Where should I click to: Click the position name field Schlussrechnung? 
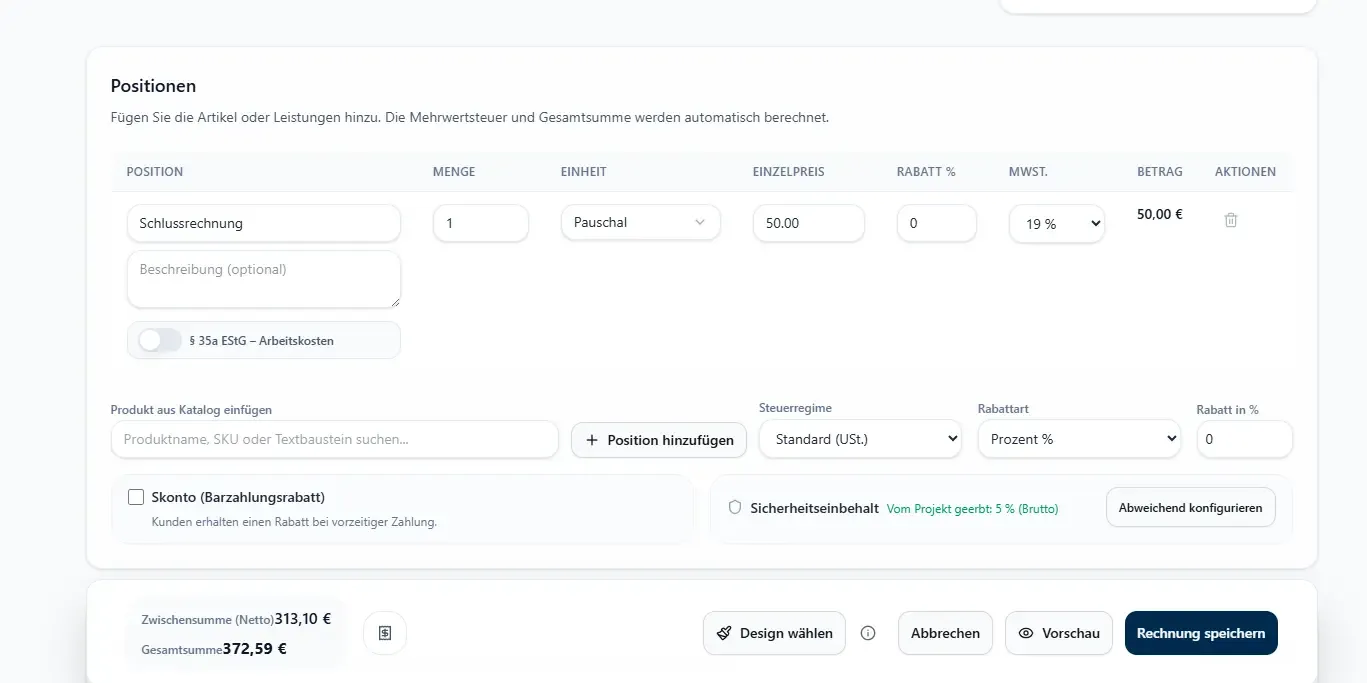pyautogui.click(x=264, y=223)
